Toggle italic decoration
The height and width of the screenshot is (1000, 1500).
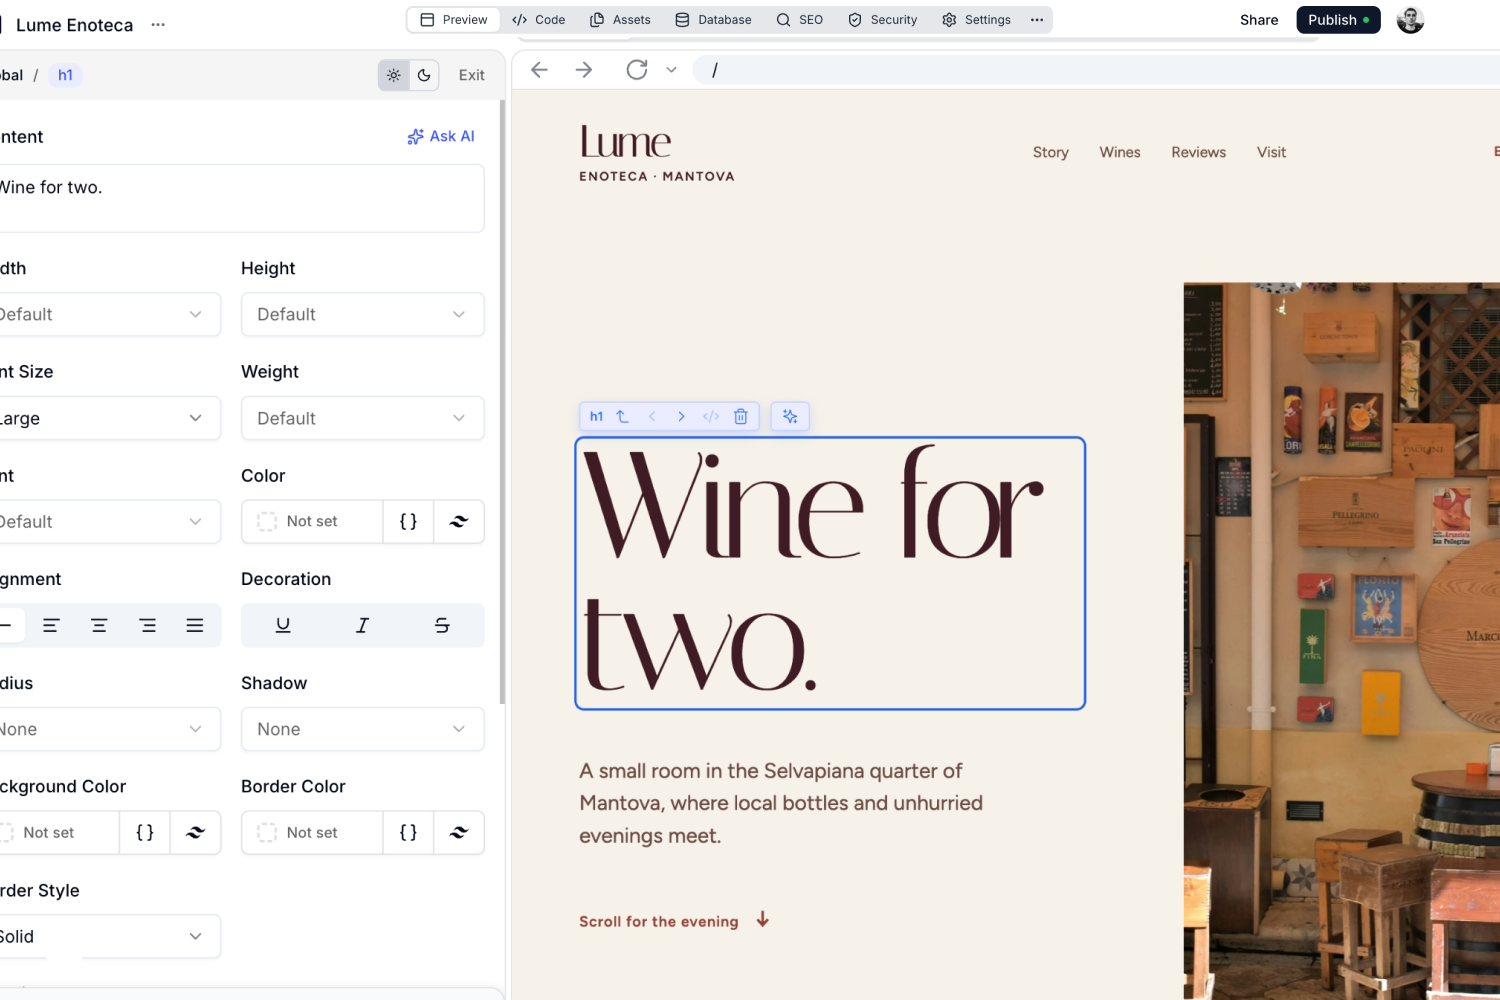[x=362, y=626]
